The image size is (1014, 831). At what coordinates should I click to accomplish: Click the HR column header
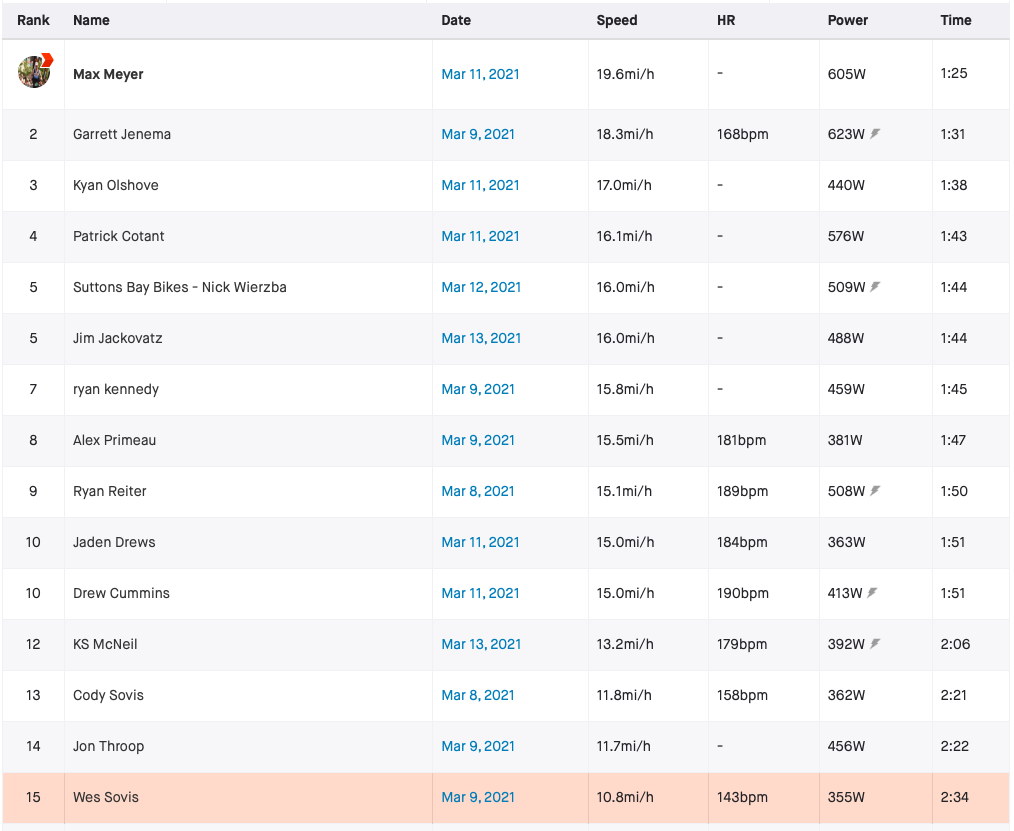pos(724,20)
